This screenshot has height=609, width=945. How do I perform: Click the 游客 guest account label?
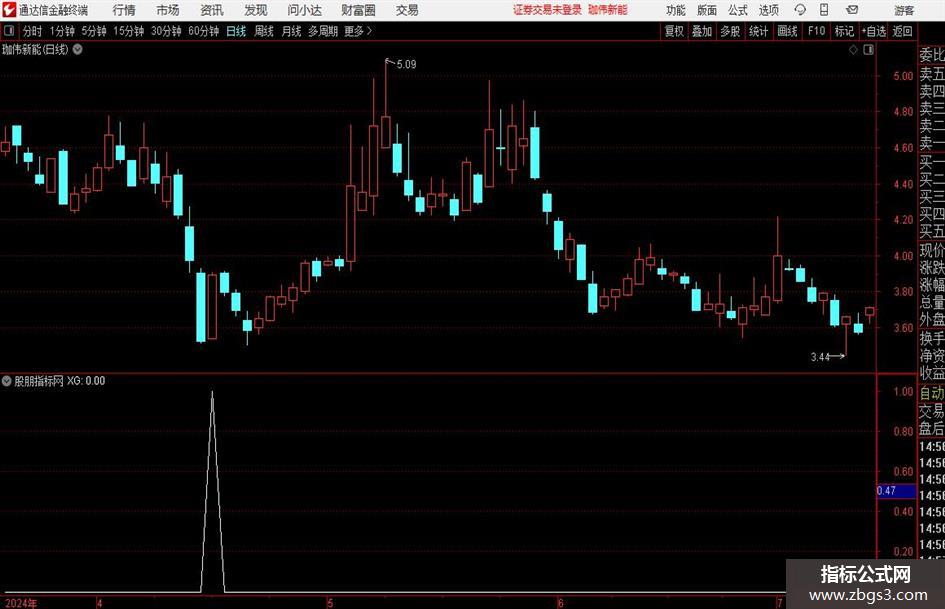(904, 10)
